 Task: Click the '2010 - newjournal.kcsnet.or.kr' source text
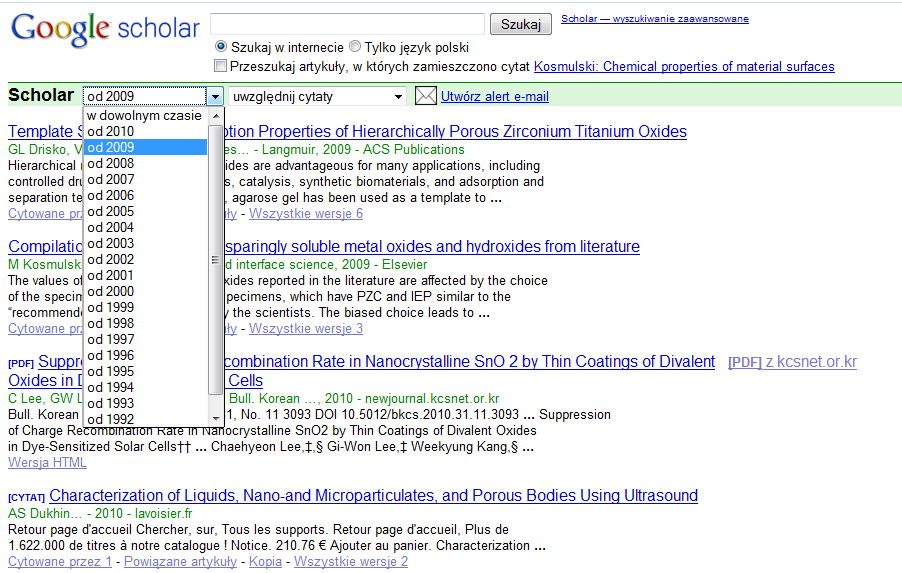(412, 399)
